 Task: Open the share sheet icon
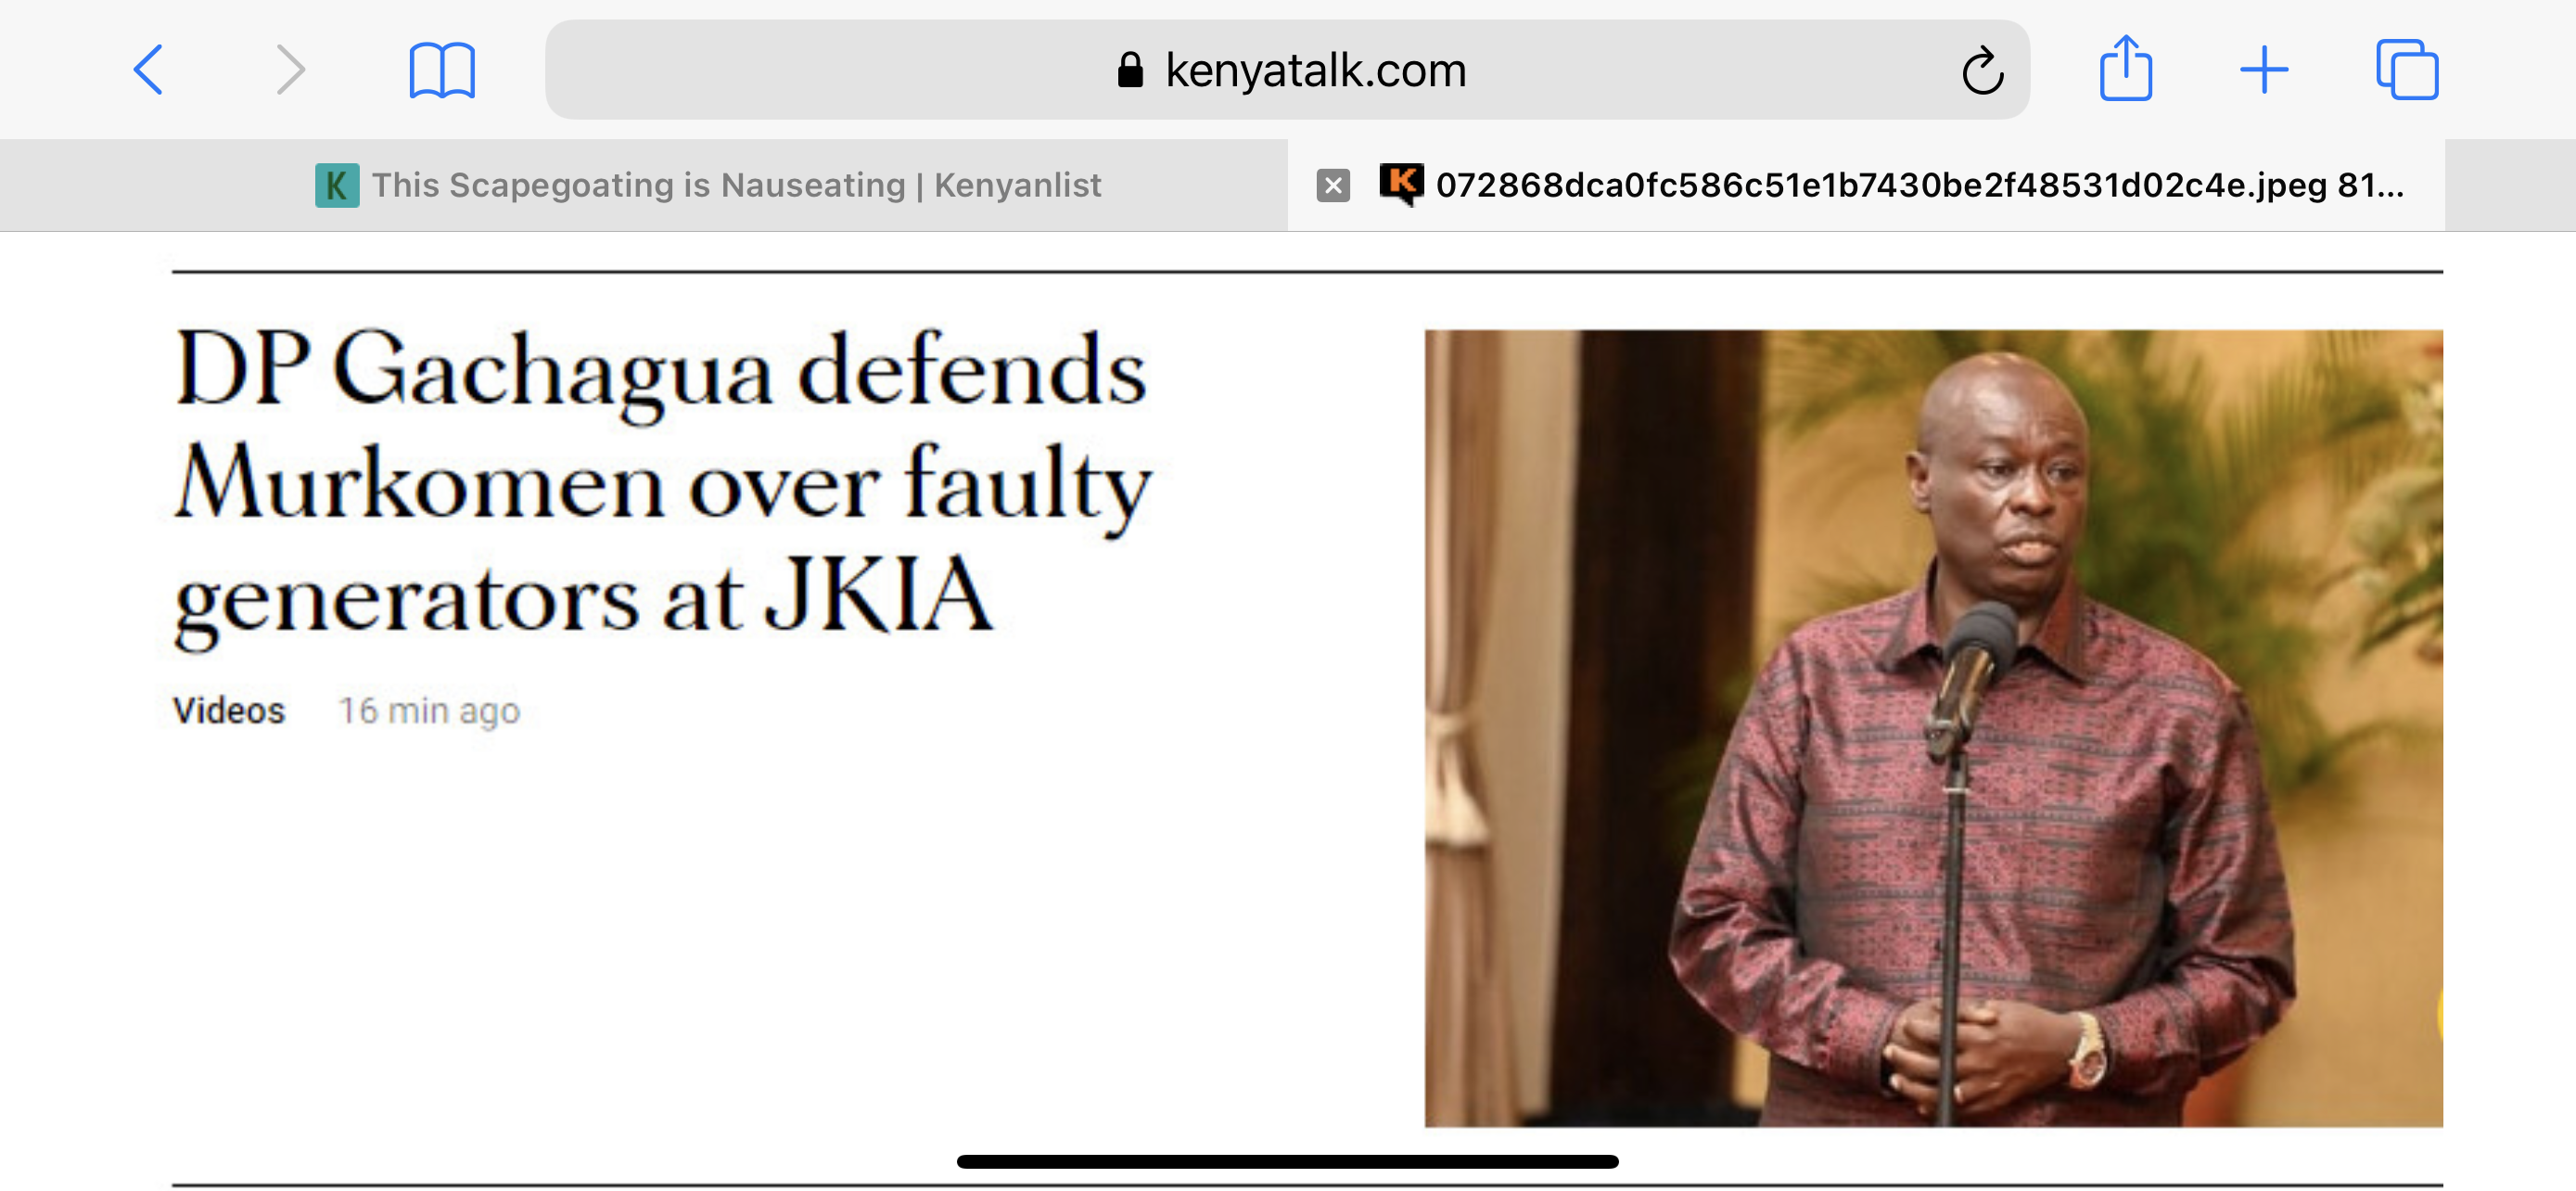click(x=2125, y=68)
